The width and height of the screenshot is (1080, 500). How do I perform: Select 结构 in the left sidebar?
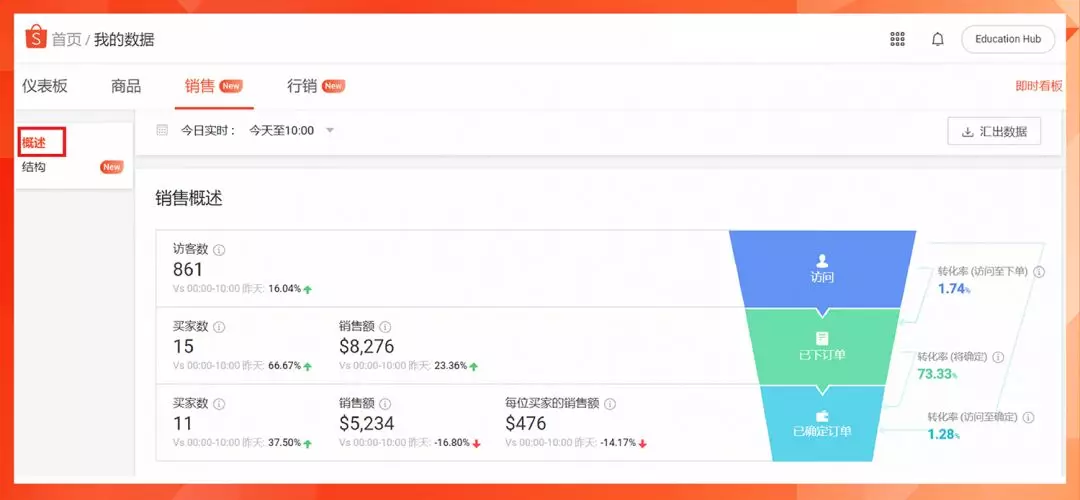pyautogui.click(x=34, y=167)
